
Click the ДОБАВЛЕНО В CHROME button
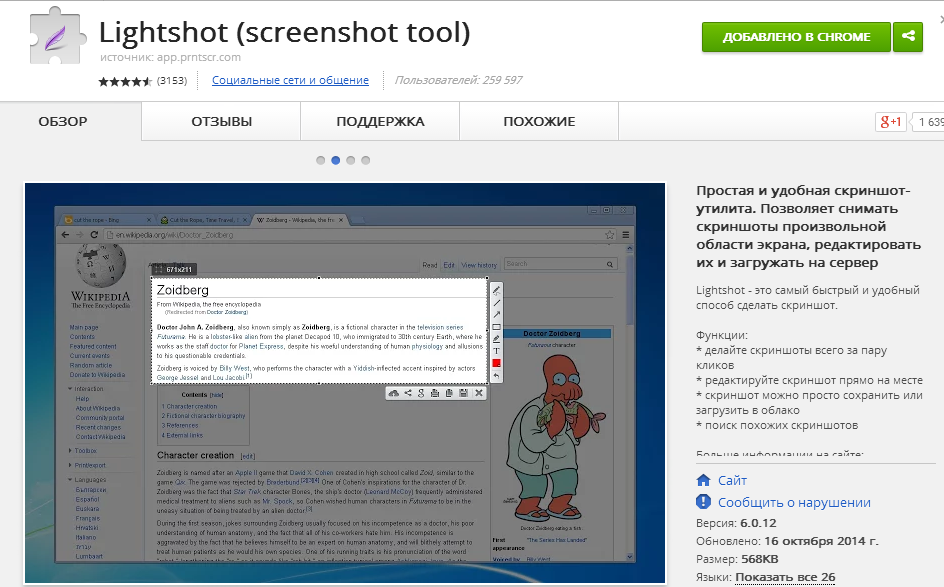coord(796,37)
